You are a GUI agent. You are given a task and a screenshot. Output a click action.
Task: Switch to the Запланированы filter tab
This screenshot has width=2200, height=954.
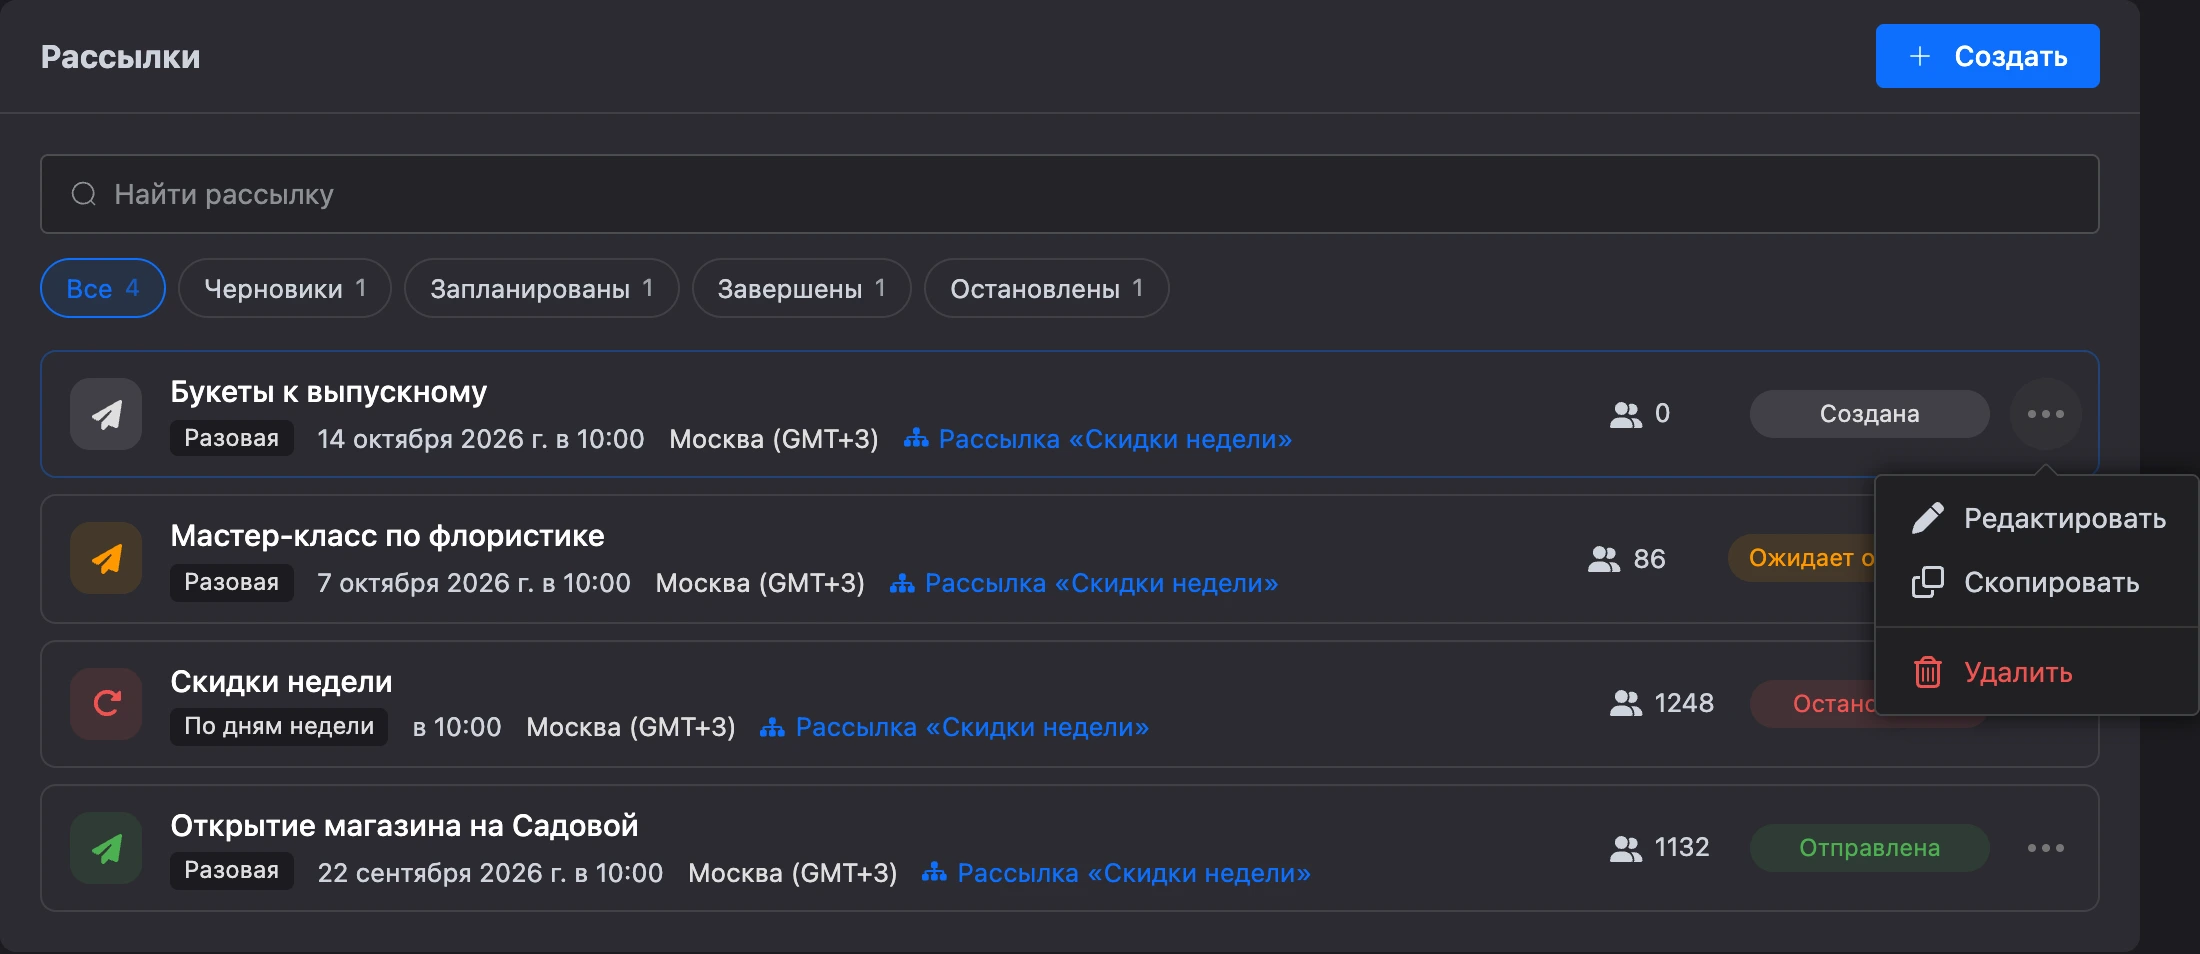click(542, 288)
